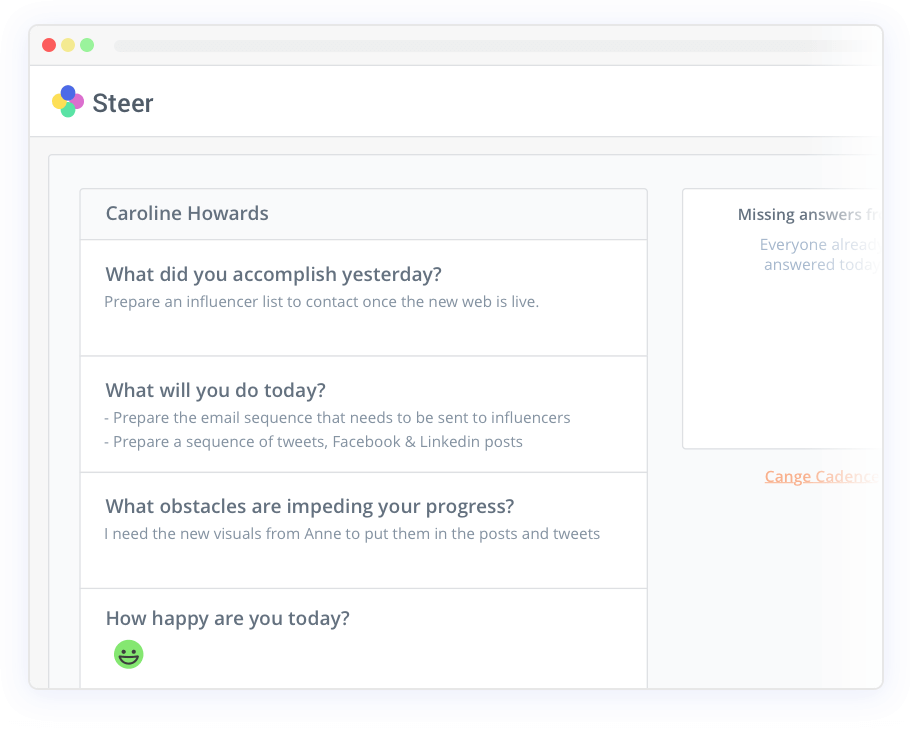The height and width of the screenshot is (752, 910).
Task: Click the Steer brand name text
Action: (x=122, y=103)
